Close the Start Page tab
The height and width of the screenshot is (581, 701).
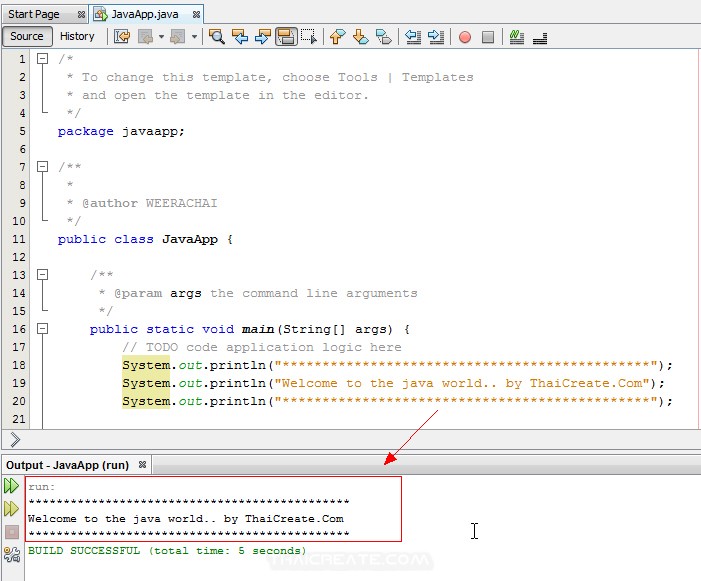[x=81, y=15]
